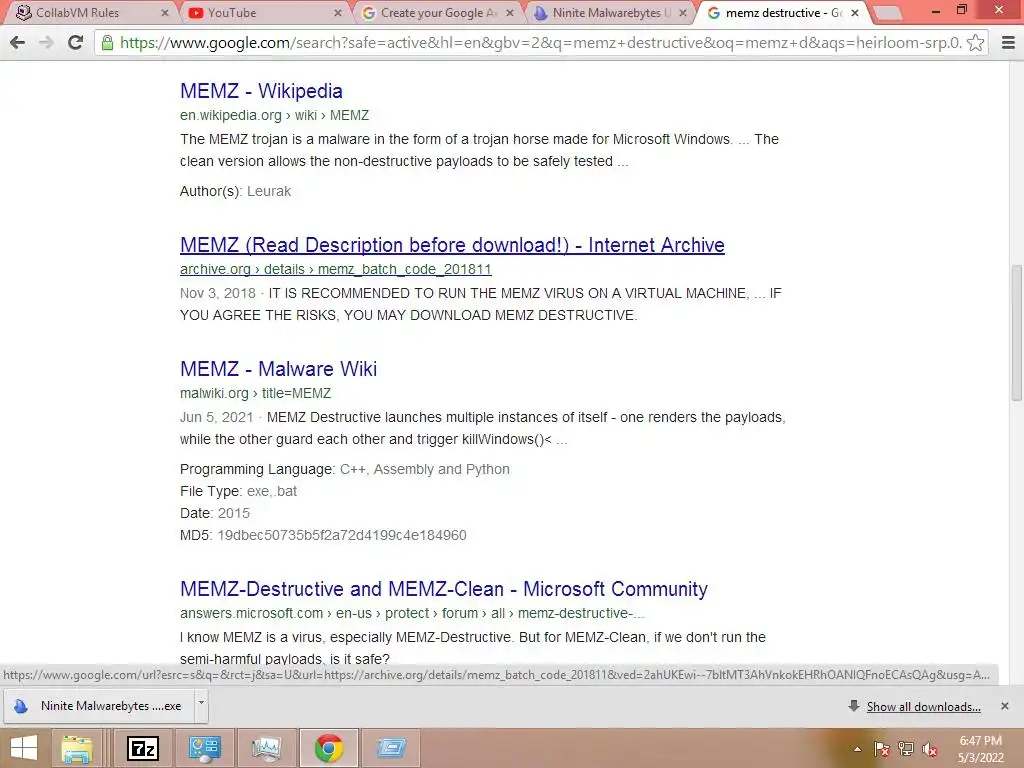
Task: Launch 7-Zip from the taskbar
Action: click(x=142, y=748)
